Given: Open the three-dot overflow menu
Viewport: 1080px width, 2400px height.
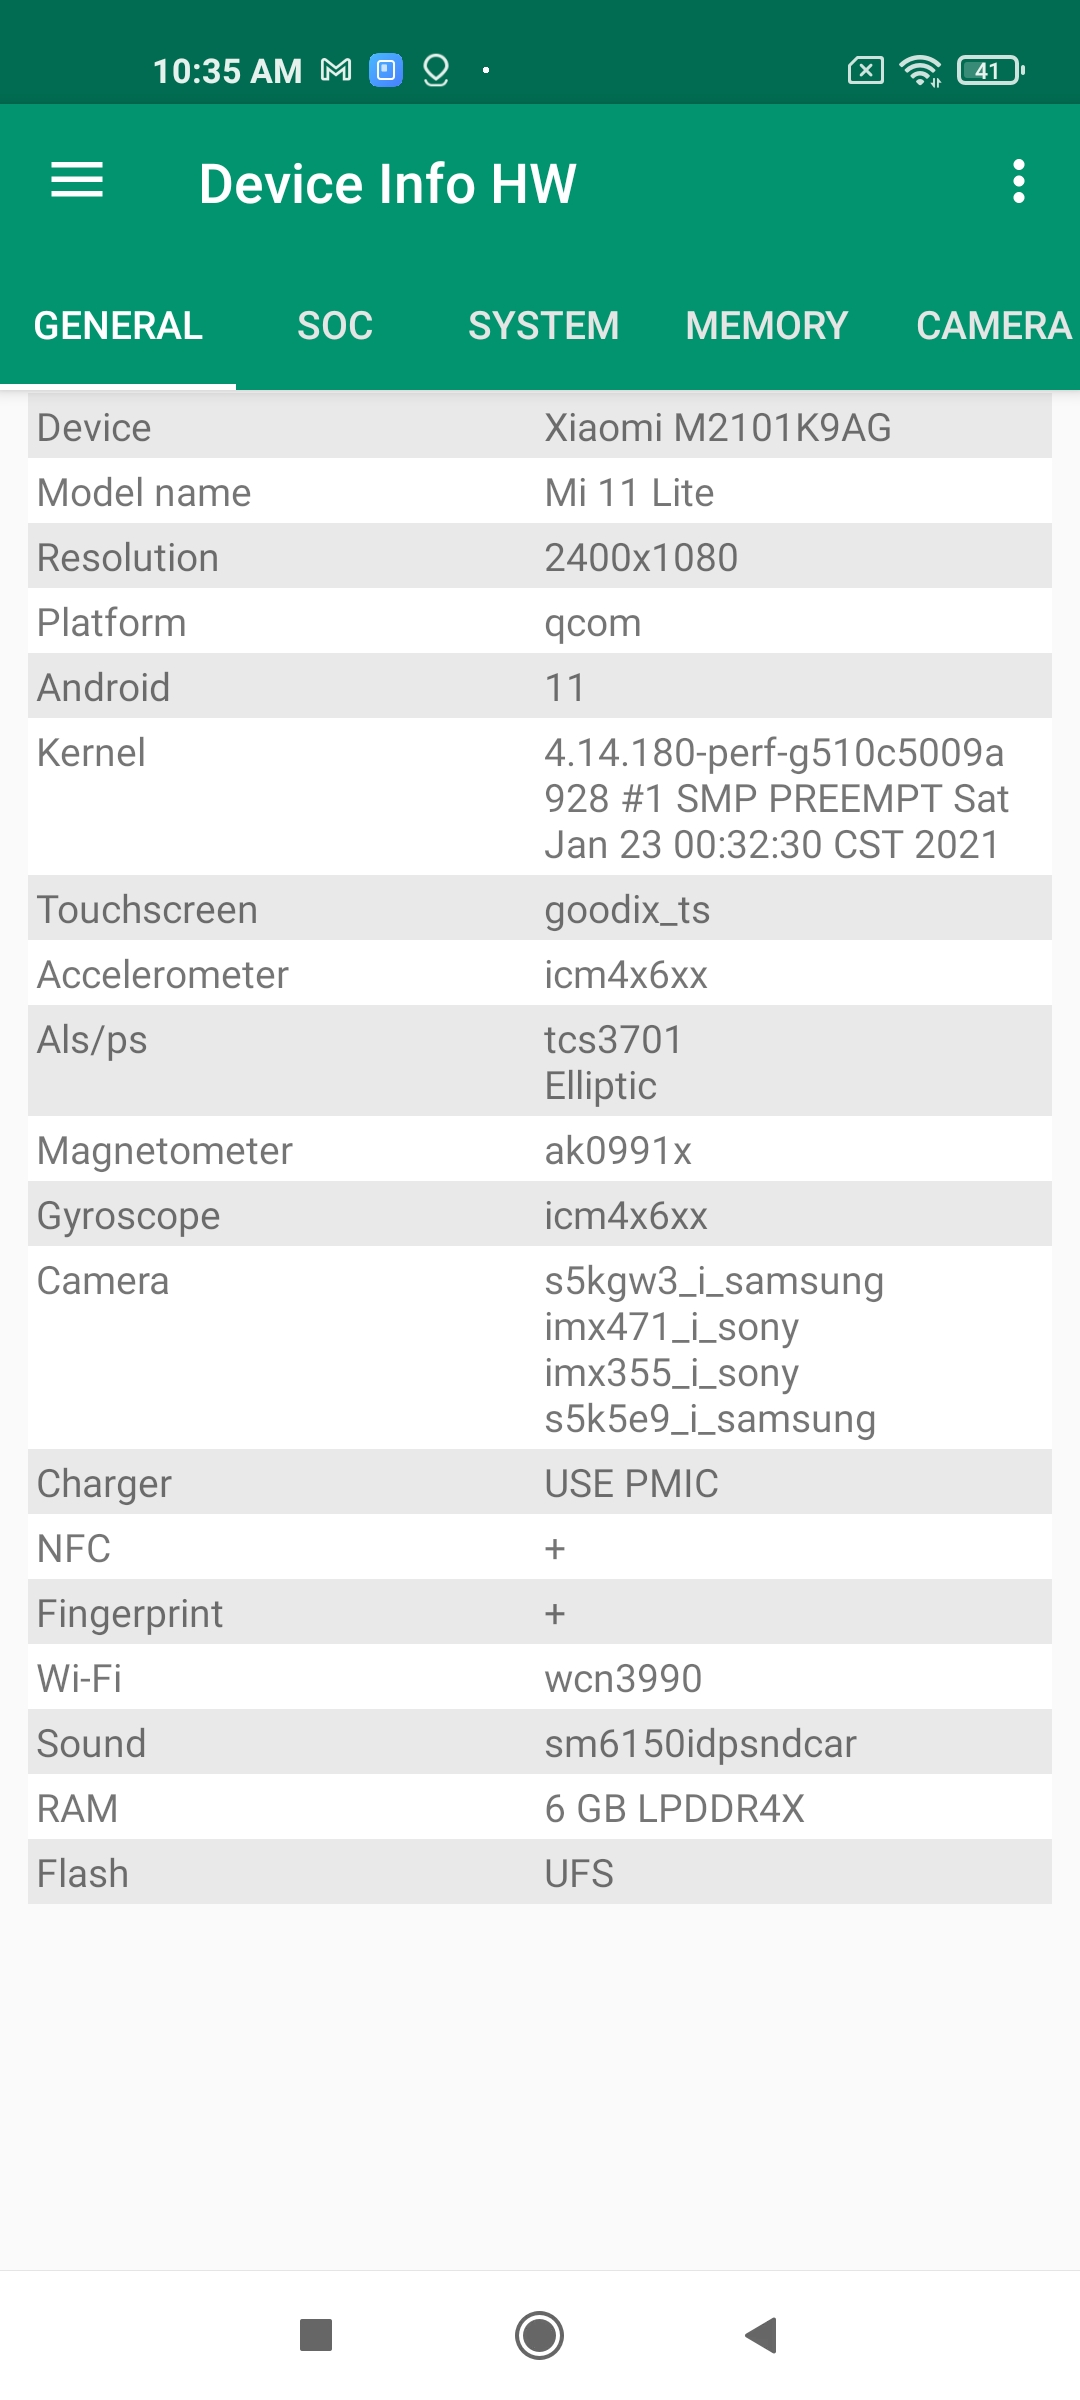Looking at the screenshot, I should point(1018,181).
